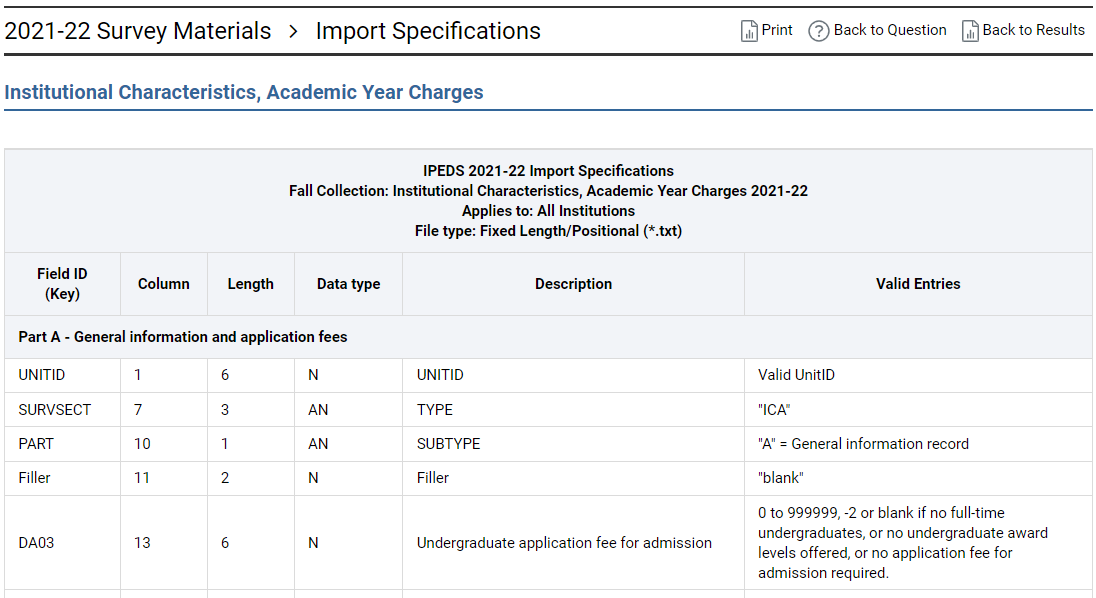The image size is (1096, 598).
Task: Click the SURVSECT field ID cell
Action: tap(54, 410)
